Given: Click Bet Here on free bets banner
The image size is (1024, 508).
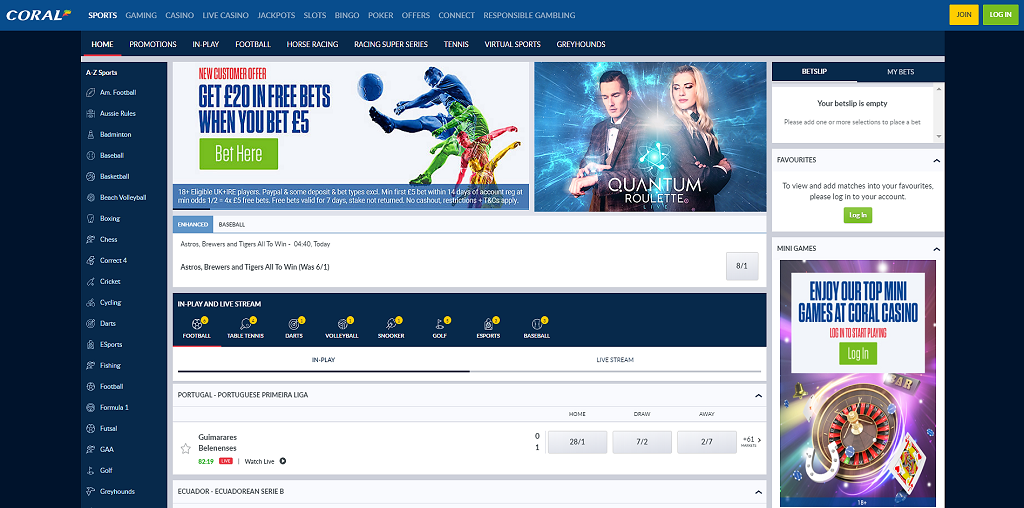Looking at the screenshot, I should click(x=238, y=154).
